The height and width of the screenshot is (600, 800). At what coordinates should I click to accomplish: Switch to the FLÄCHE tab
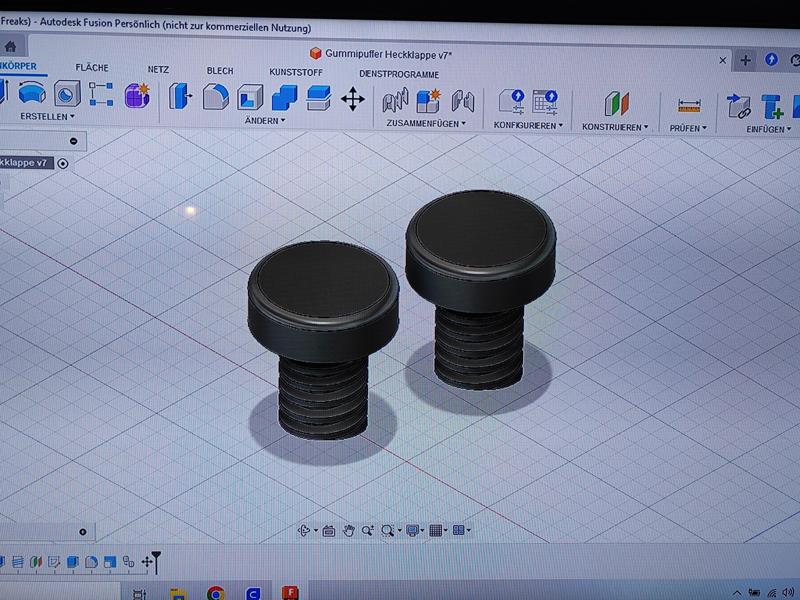[92, 68]
